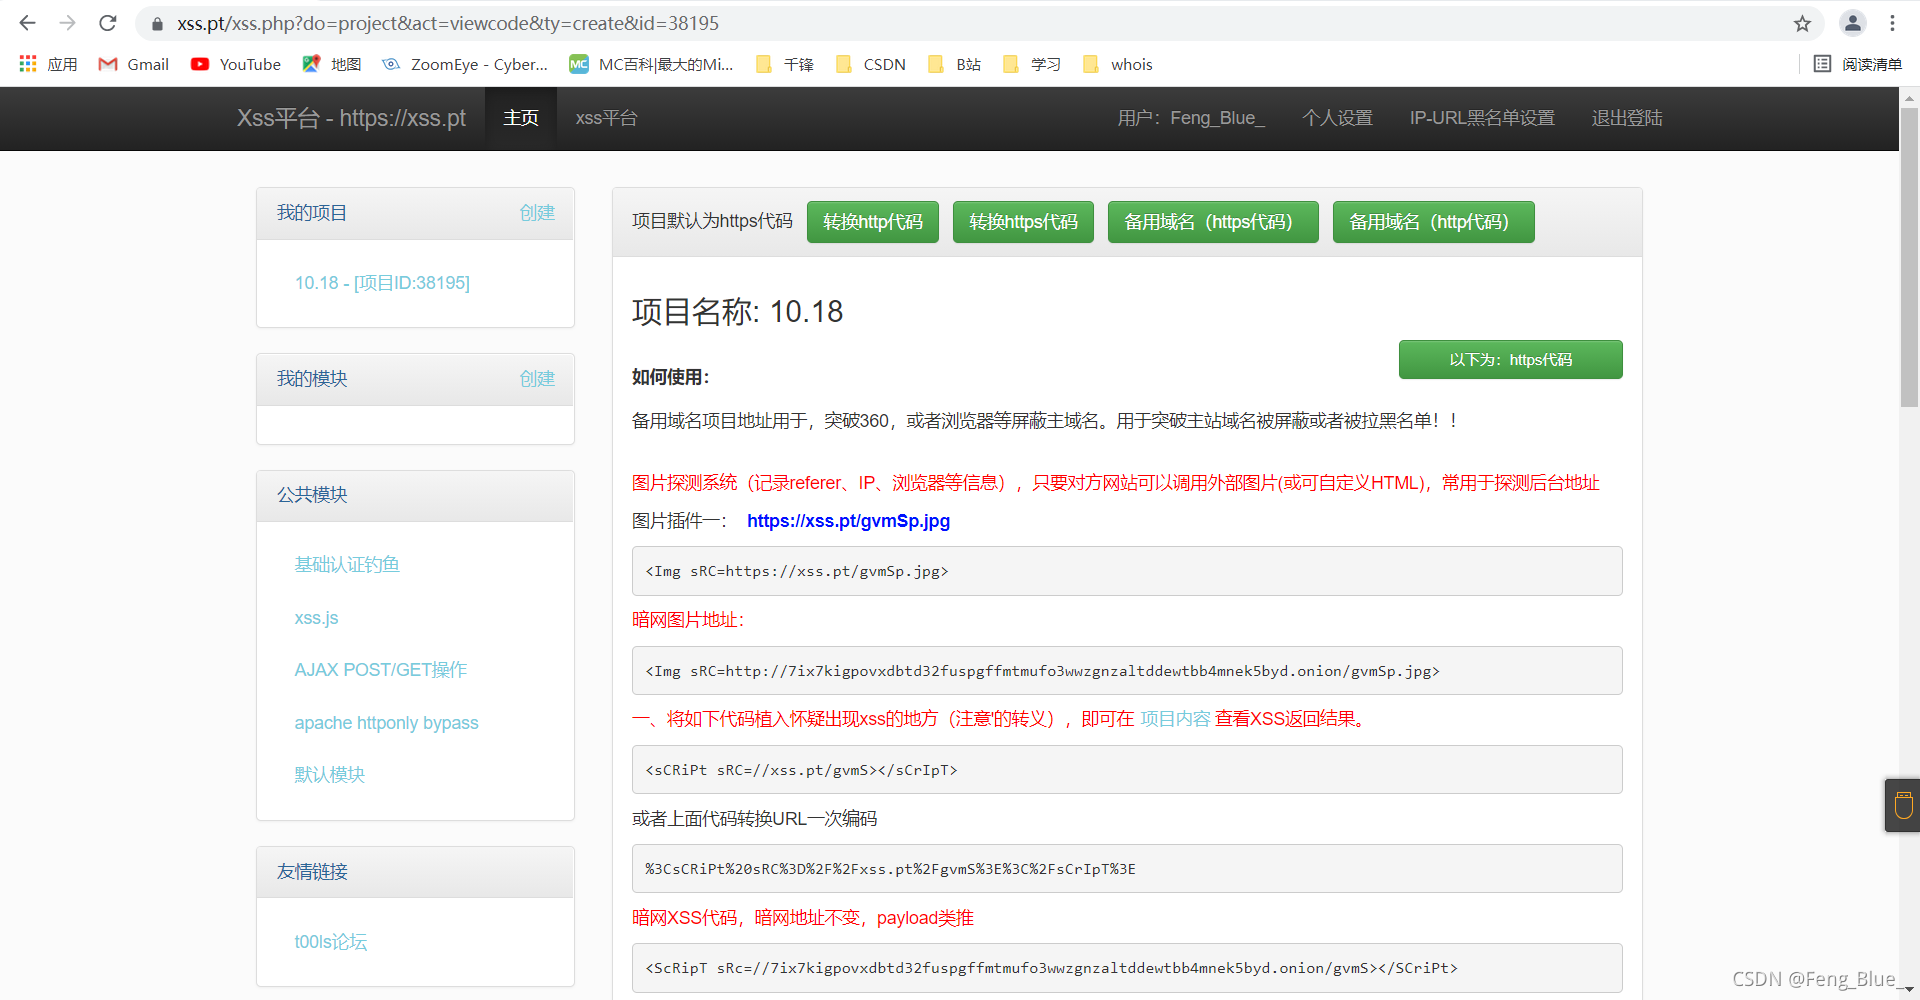The image size is (1920, 1000).
Task: Open the CSDN bookmark folder
Action: 871,64
